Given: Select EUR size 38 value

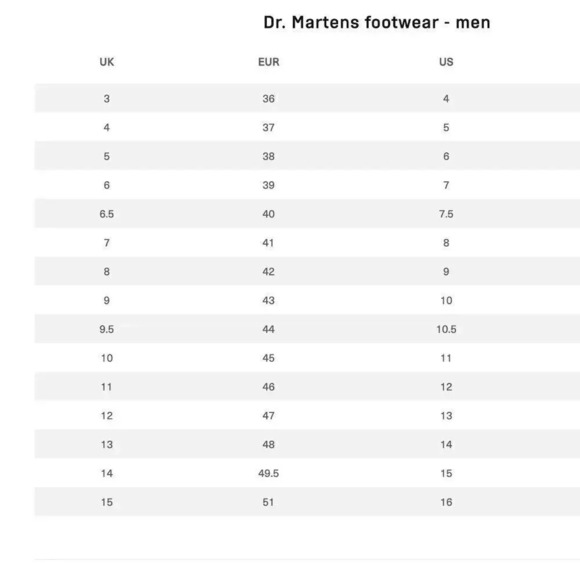Looking at the screenshot, I should (x=269, y=156).
